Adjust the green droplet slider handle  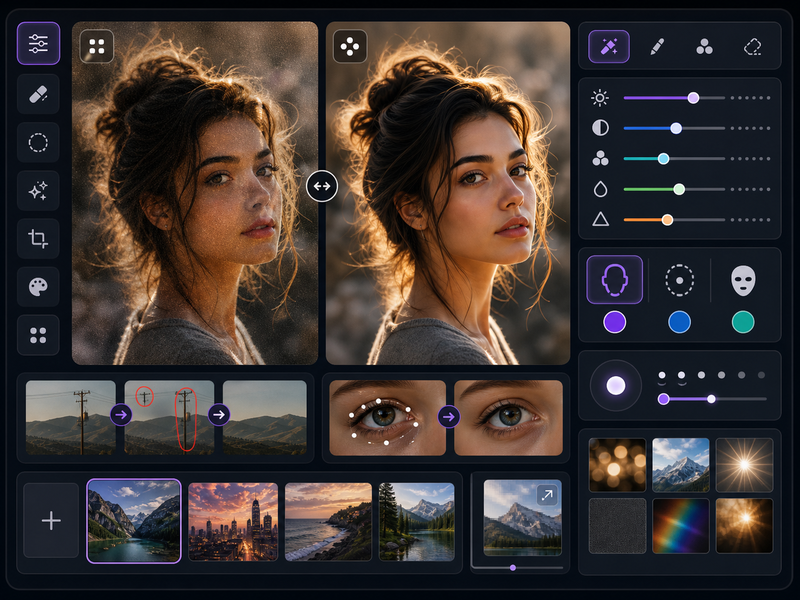point(679,189)
